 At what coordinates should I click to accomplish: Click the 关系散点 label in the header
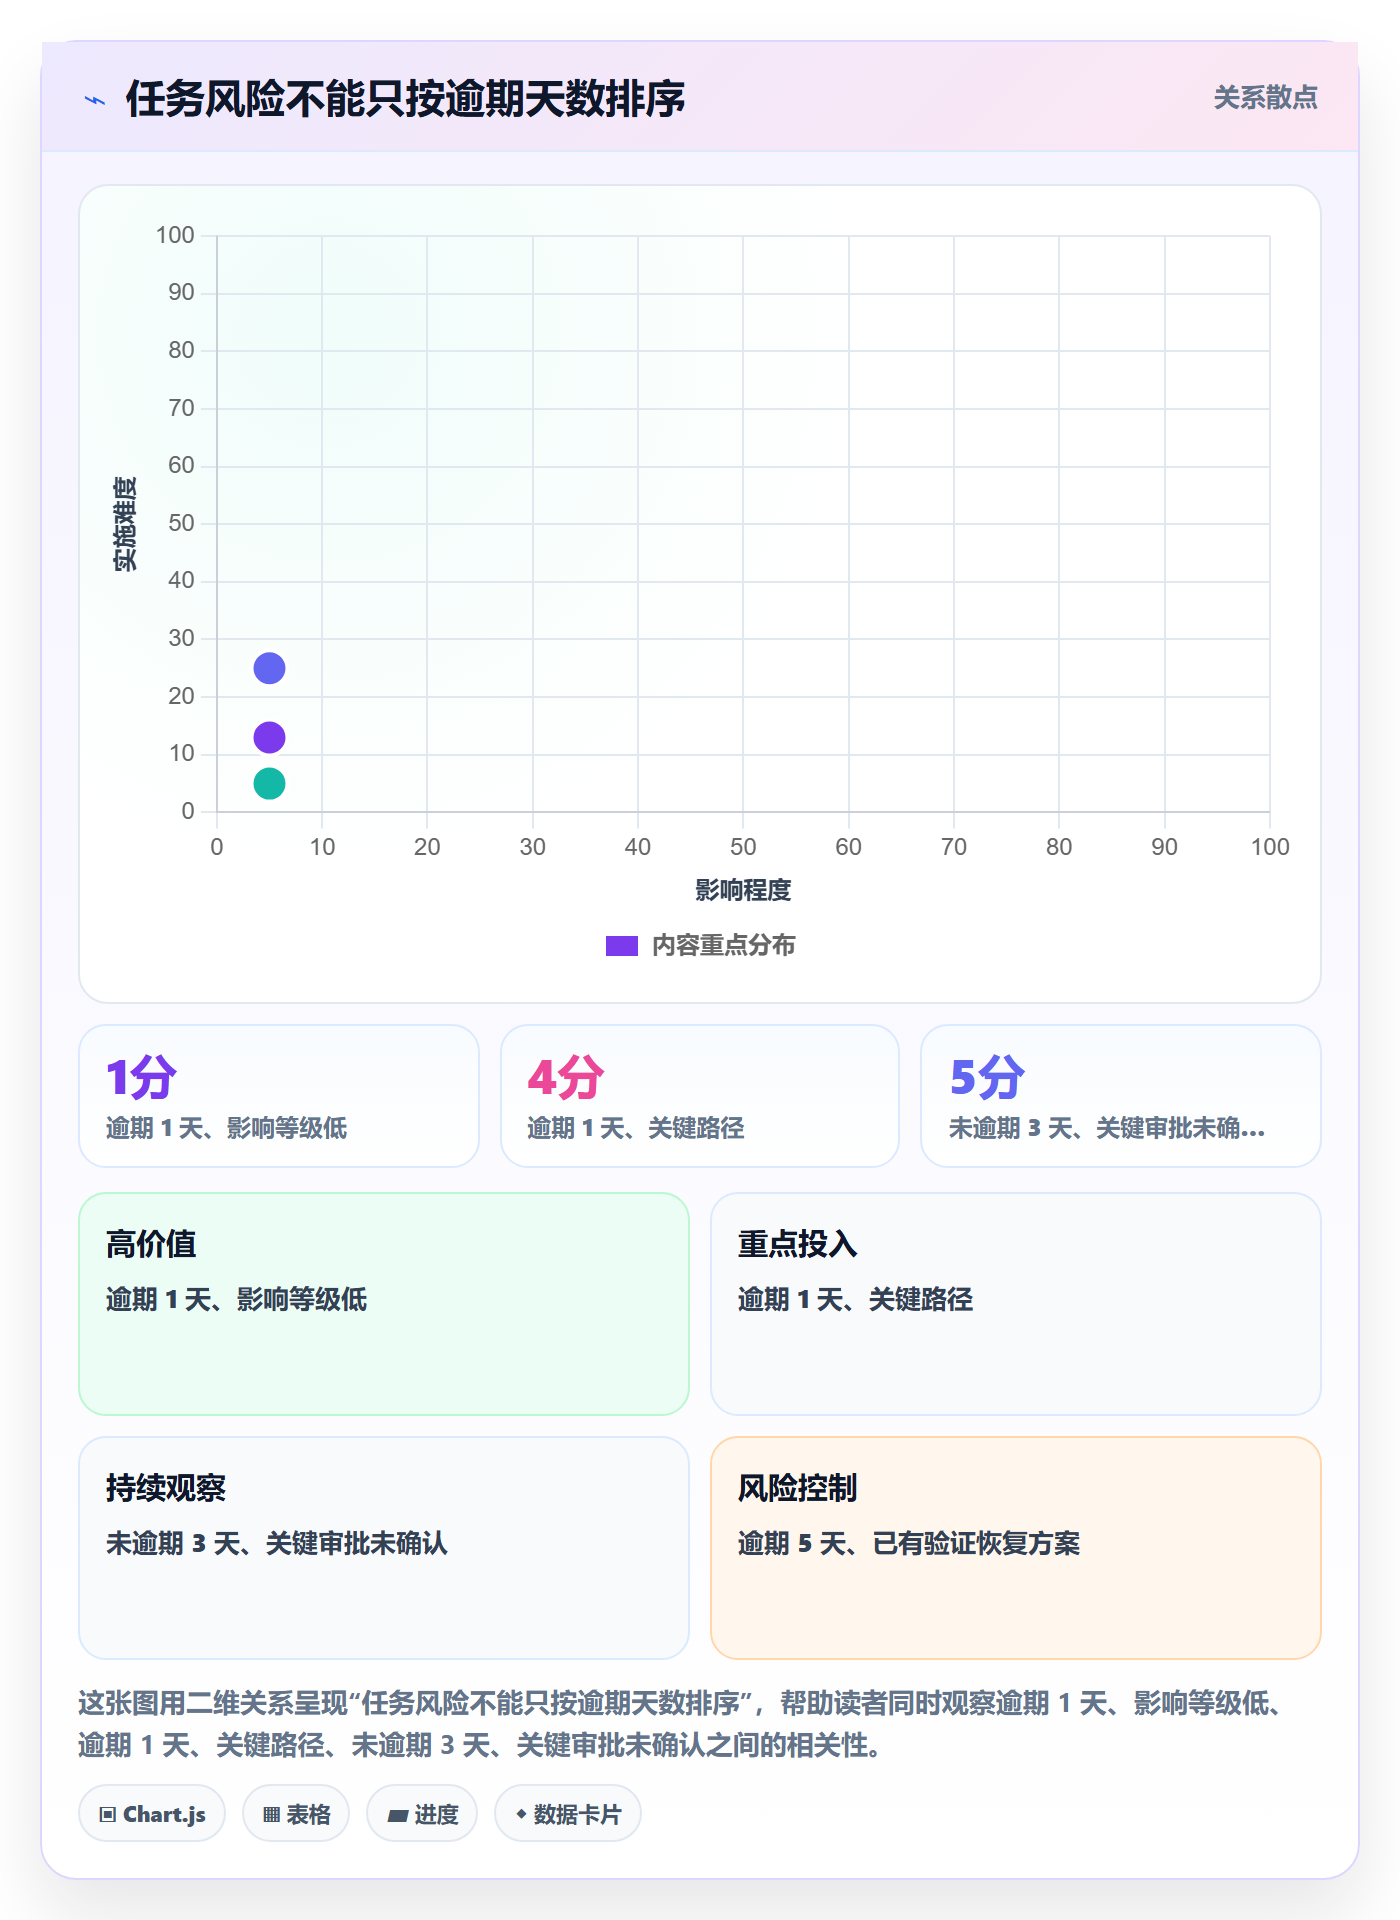click(1265, 97)
